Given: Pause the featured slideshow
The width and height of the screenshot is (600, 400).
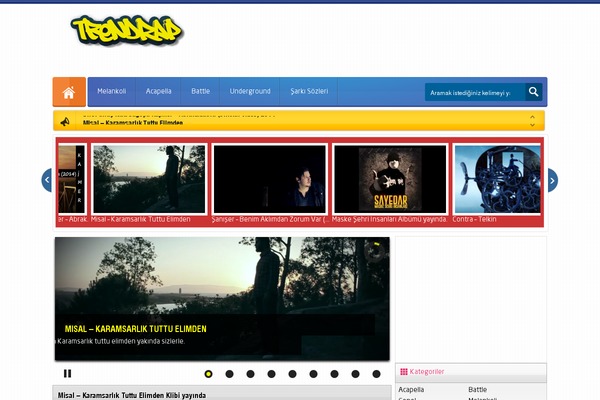Looking at the screenshot, I should [68, 374].
